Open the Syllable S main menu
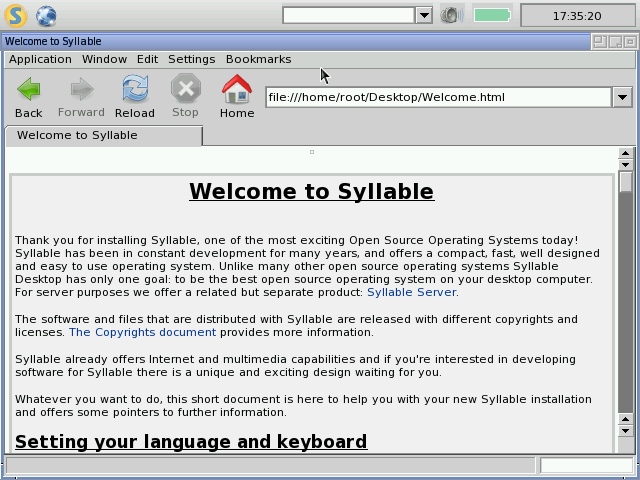The image size is (640, 480). coord(16,16)
